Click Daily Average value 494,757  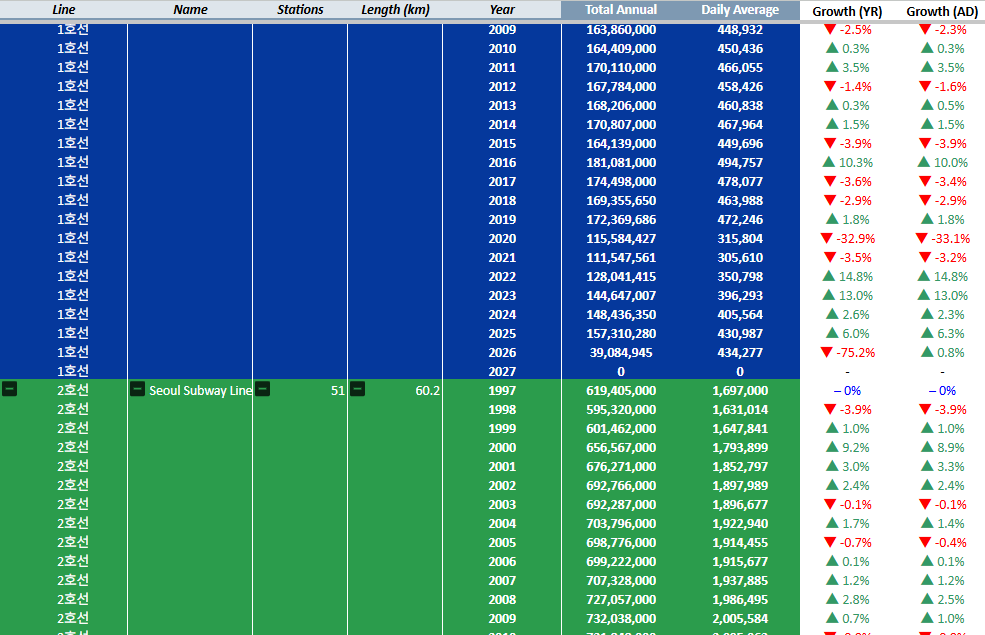coord(740,163)
